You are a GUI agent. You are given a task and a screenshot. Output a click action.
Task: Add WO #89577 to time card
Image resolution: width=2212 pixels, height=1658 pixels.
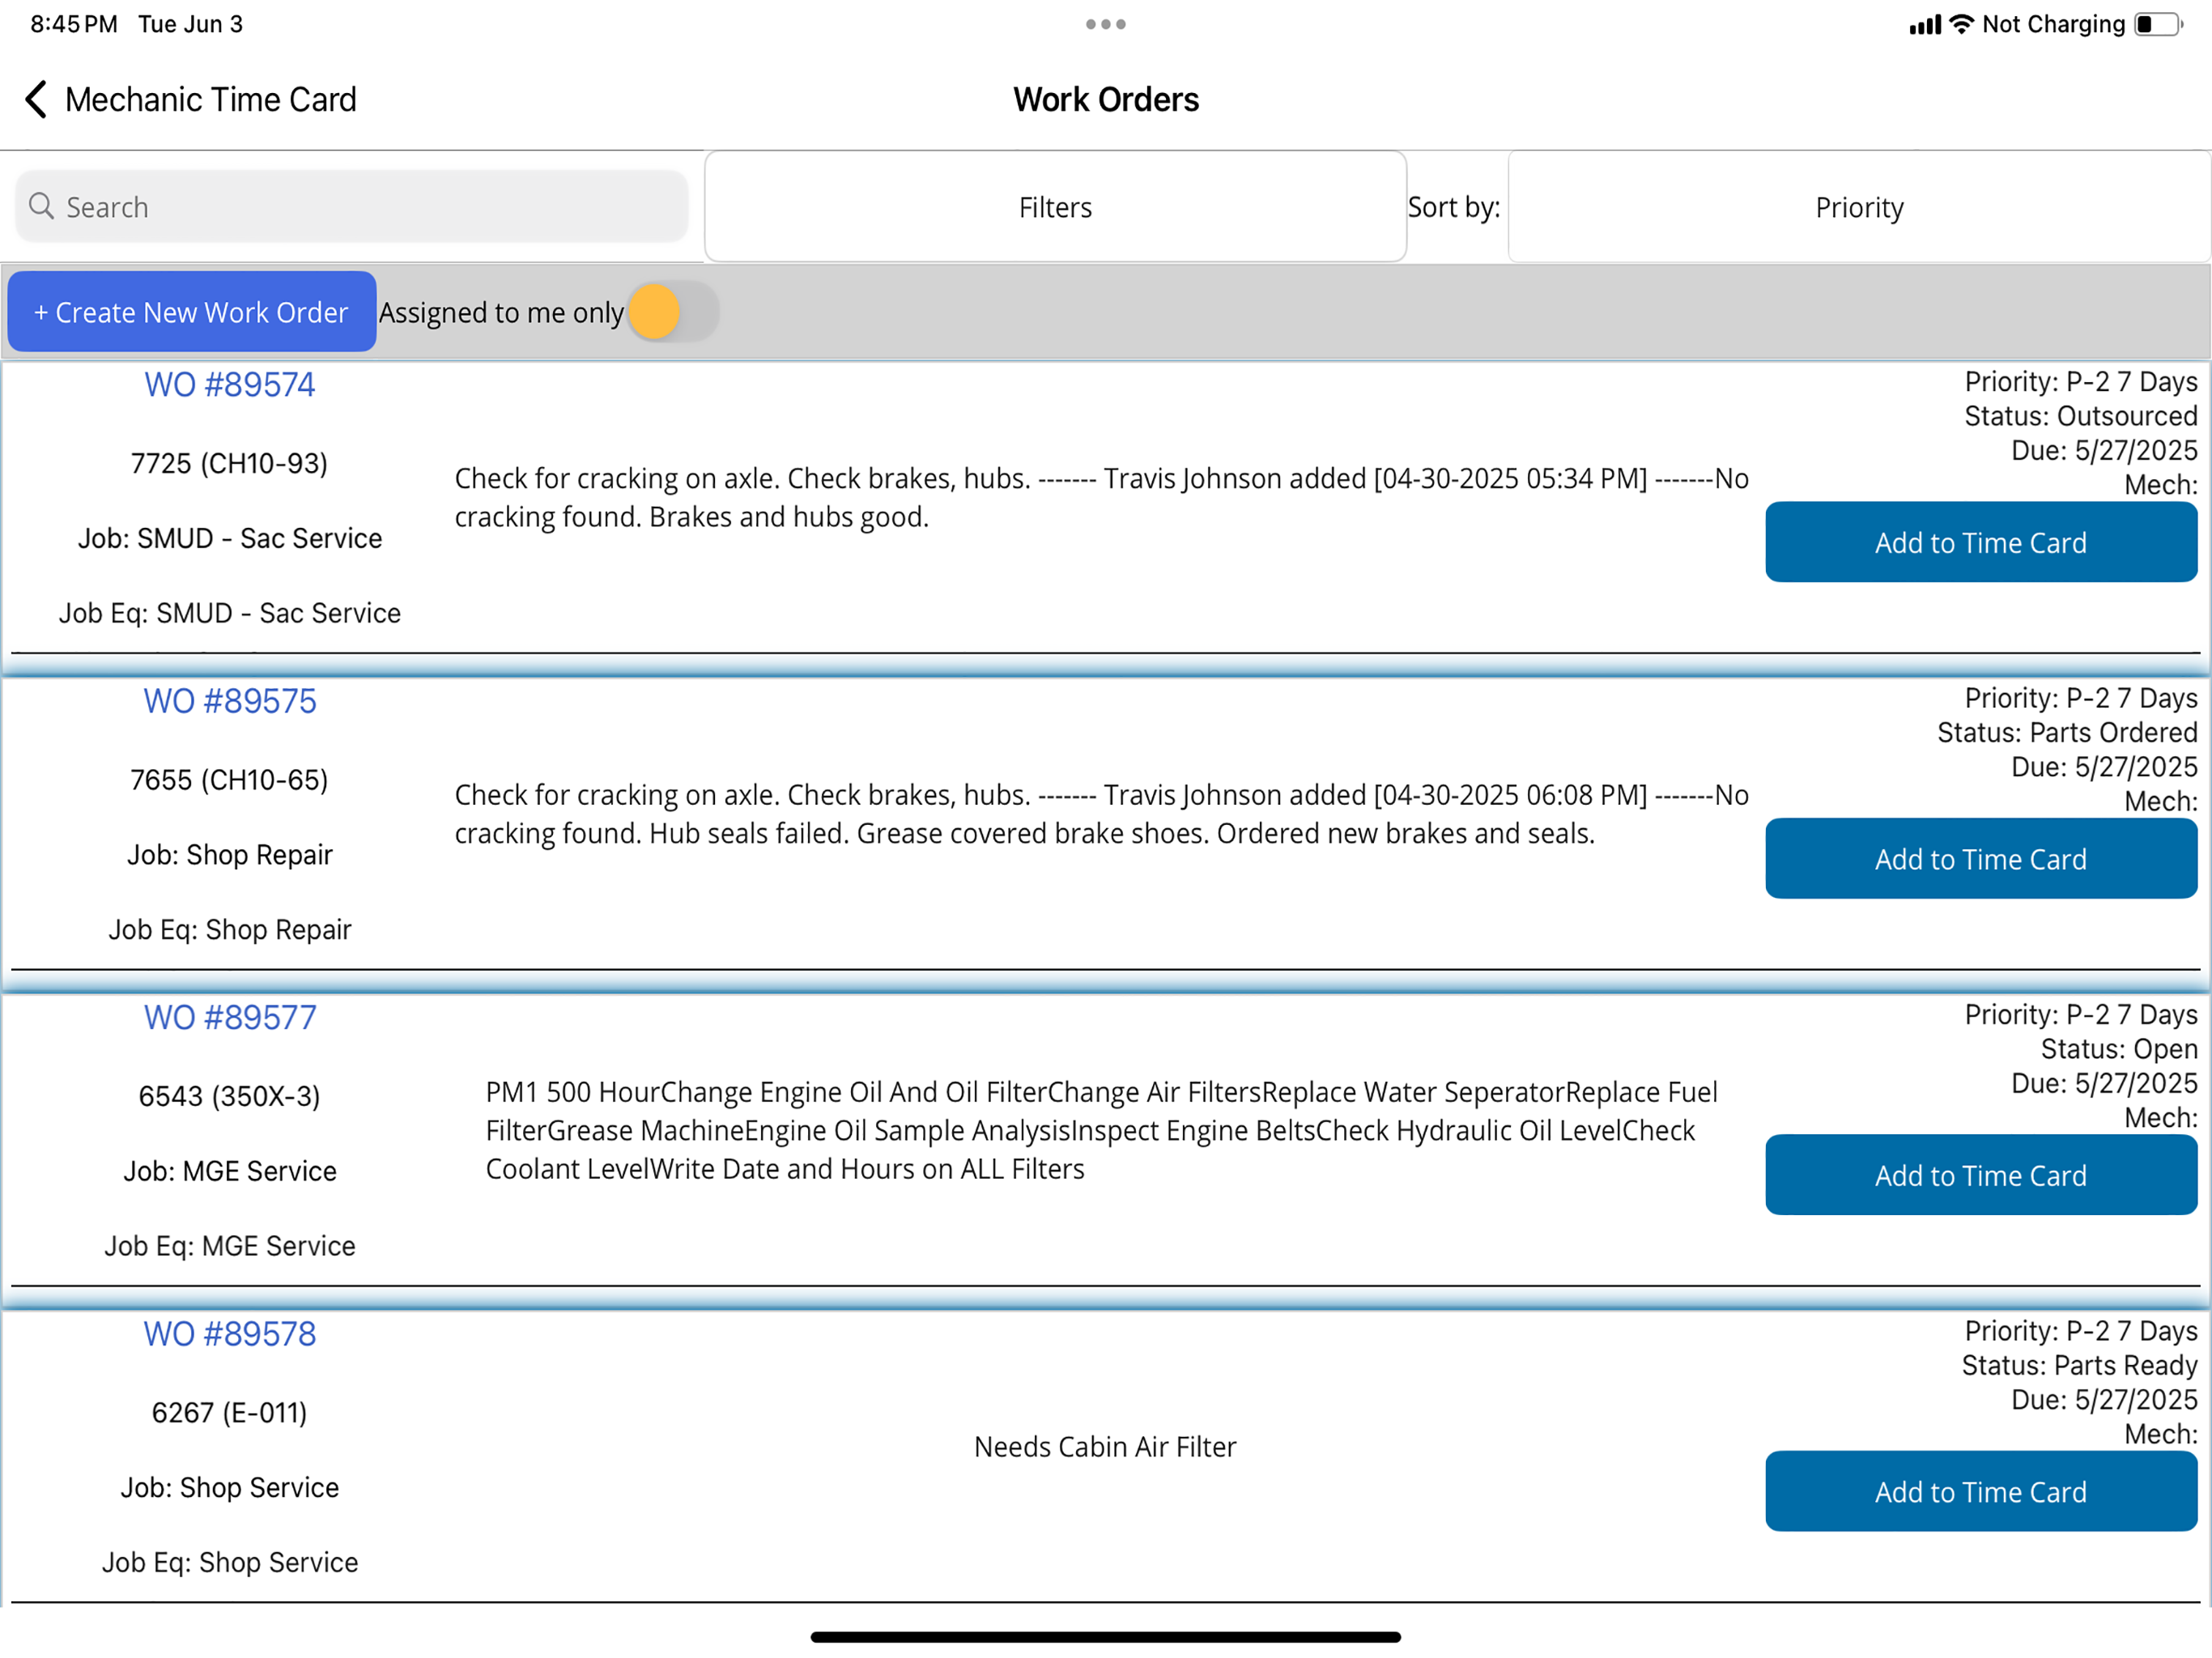pyautogui.click(x=1981, y=1175)
